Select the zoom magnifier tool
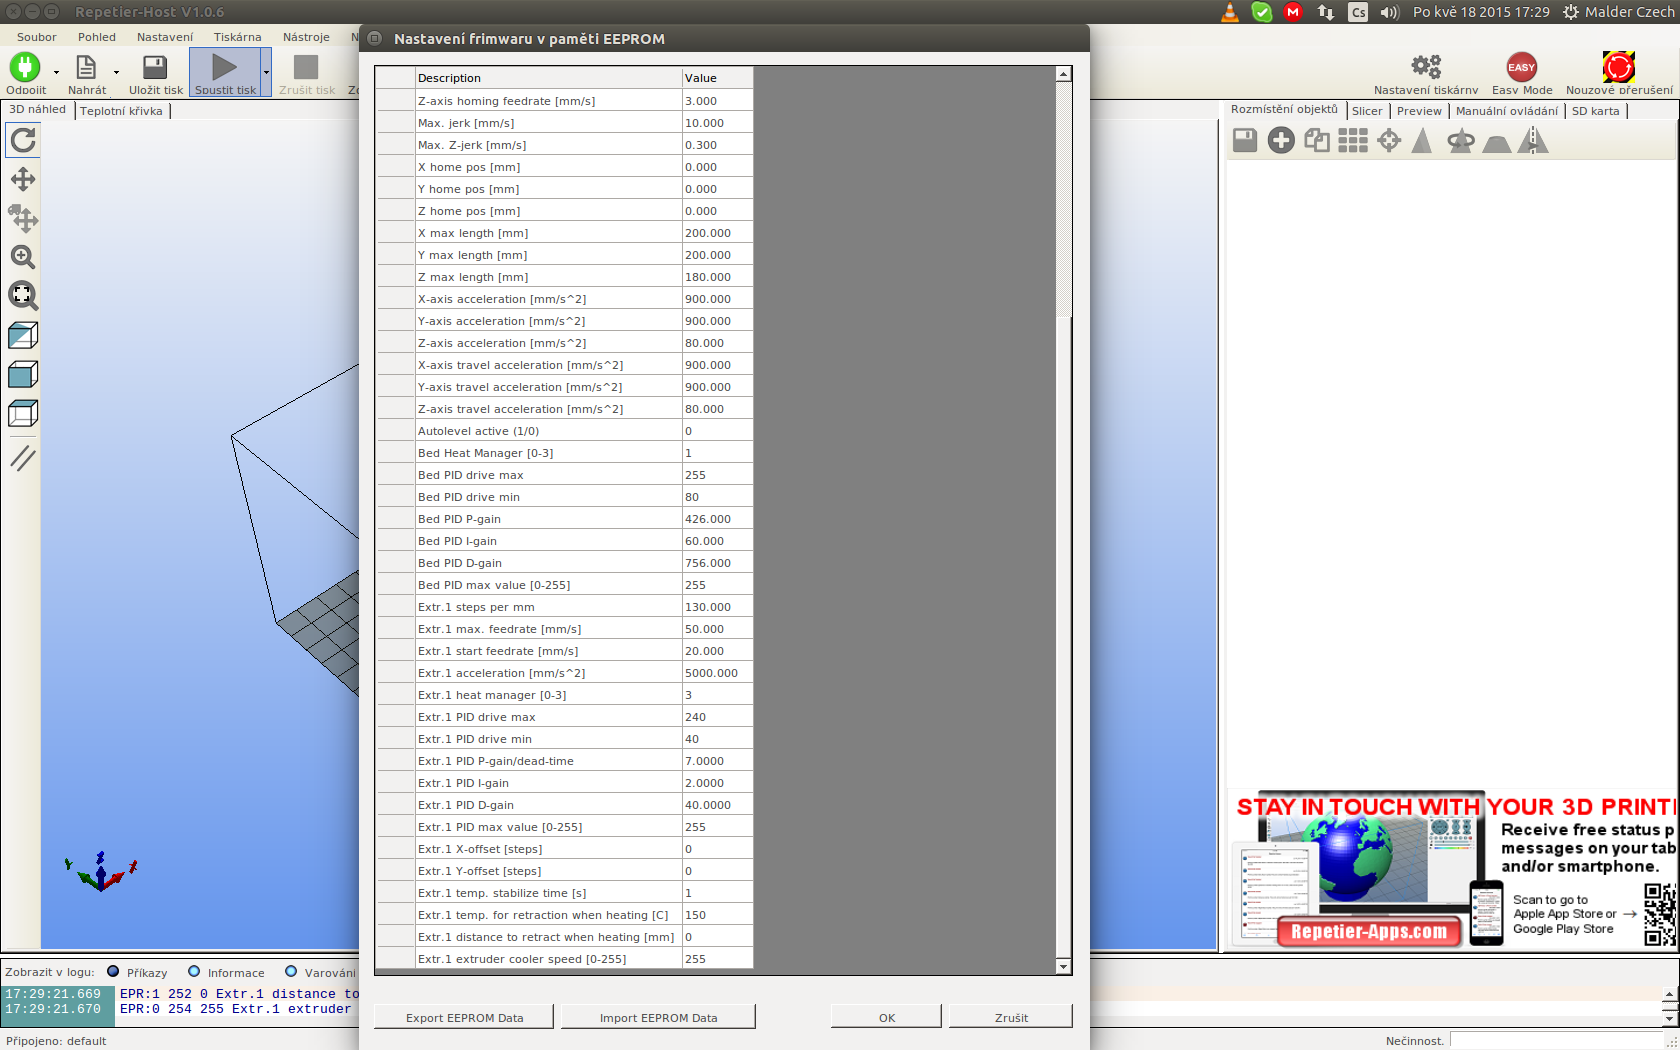The image size is (1680, 1050). coord(23,257)
